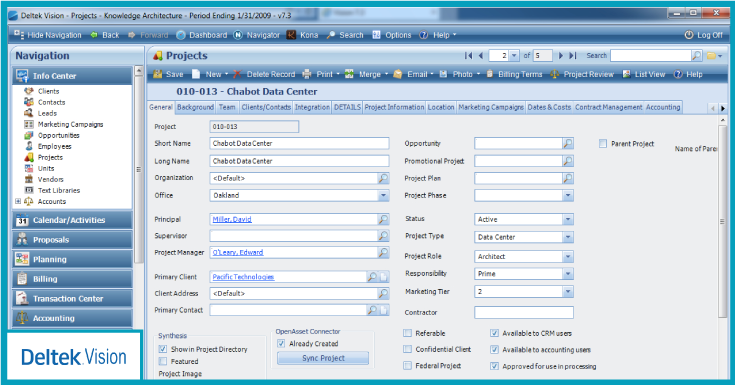Open the Marketing Tier dropdown

tap(568, 292)
